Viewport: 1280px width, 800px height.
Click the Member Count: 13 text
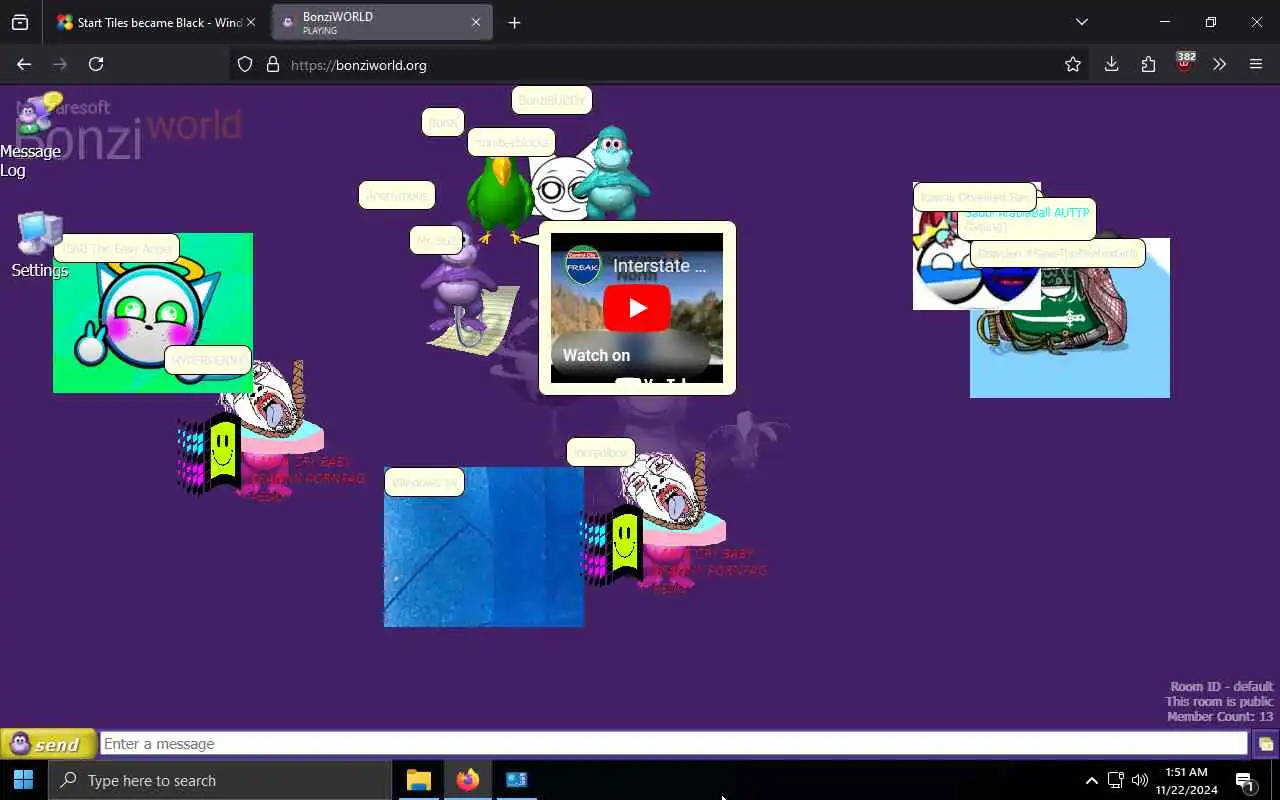pos(1220,716)
